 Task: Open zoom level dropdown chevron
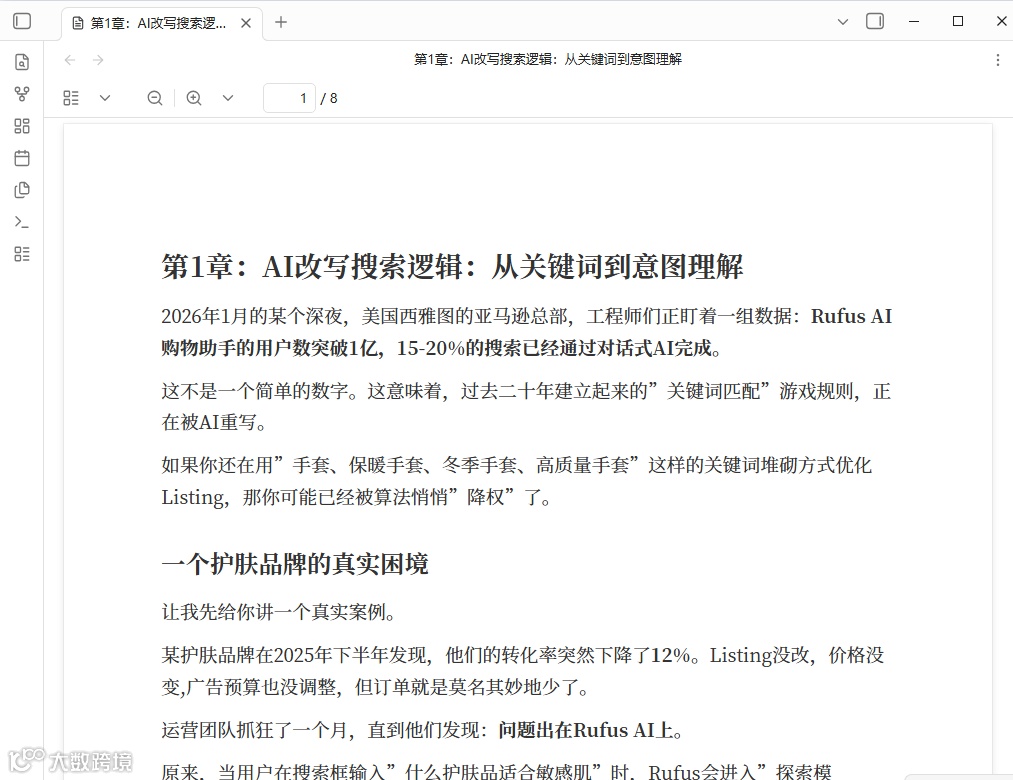click(227, 98)
